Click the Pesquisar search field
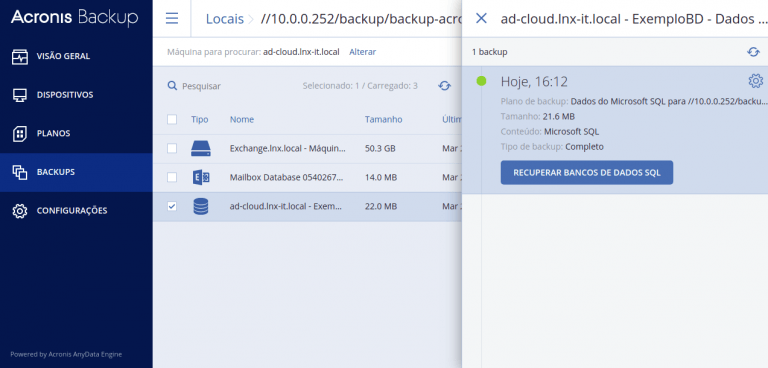 201,86
